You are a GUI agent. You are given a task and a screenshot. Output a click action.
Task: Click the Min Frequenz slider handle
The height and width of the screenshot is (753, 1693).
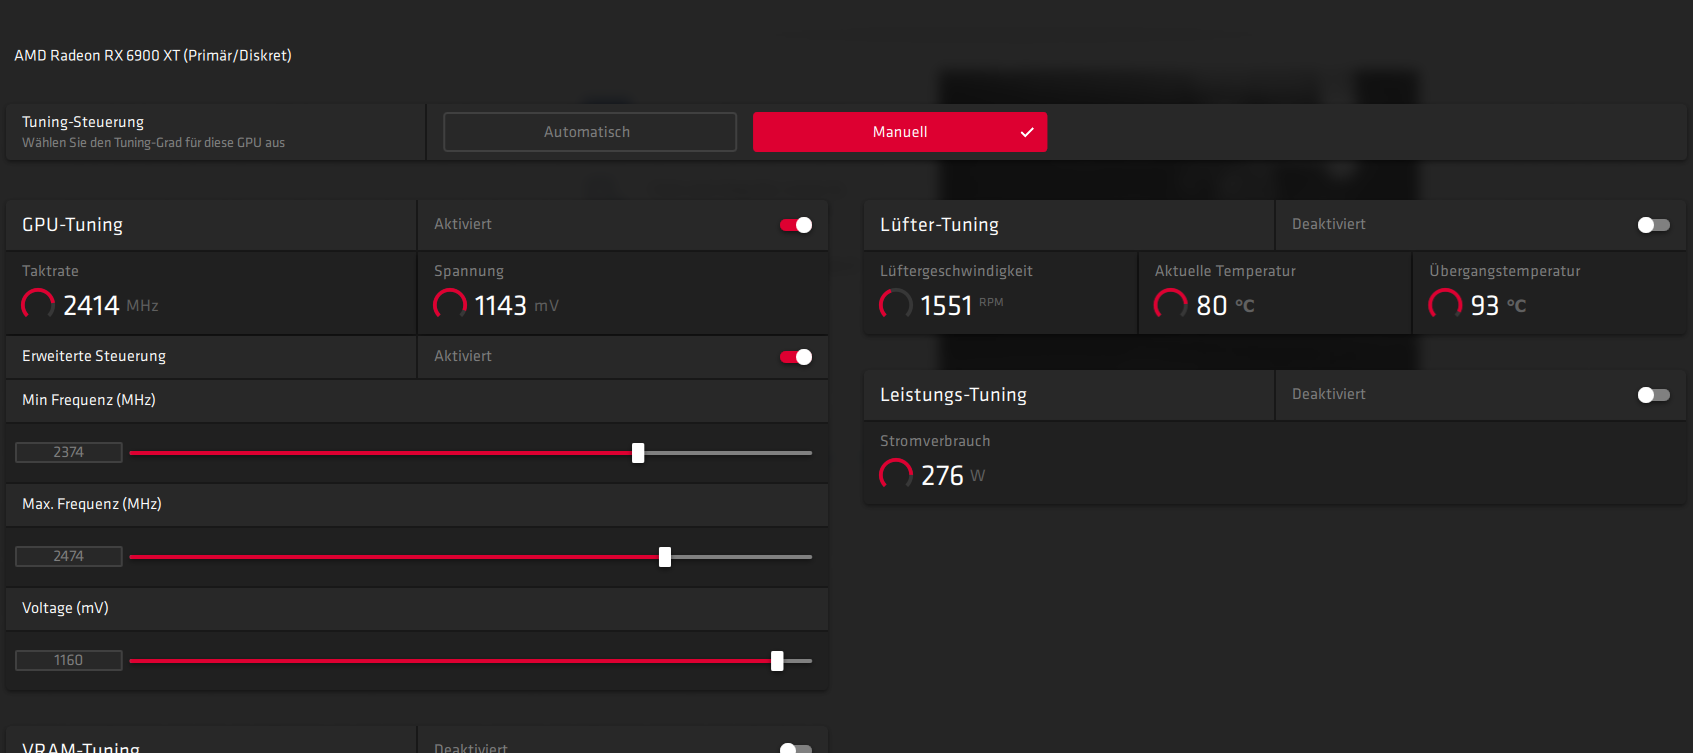pyautogui.click(x=638, y=453)
